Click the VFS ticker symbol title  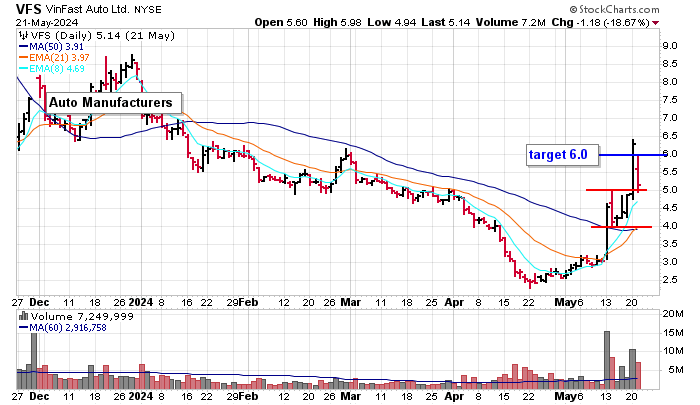[29, 9]
